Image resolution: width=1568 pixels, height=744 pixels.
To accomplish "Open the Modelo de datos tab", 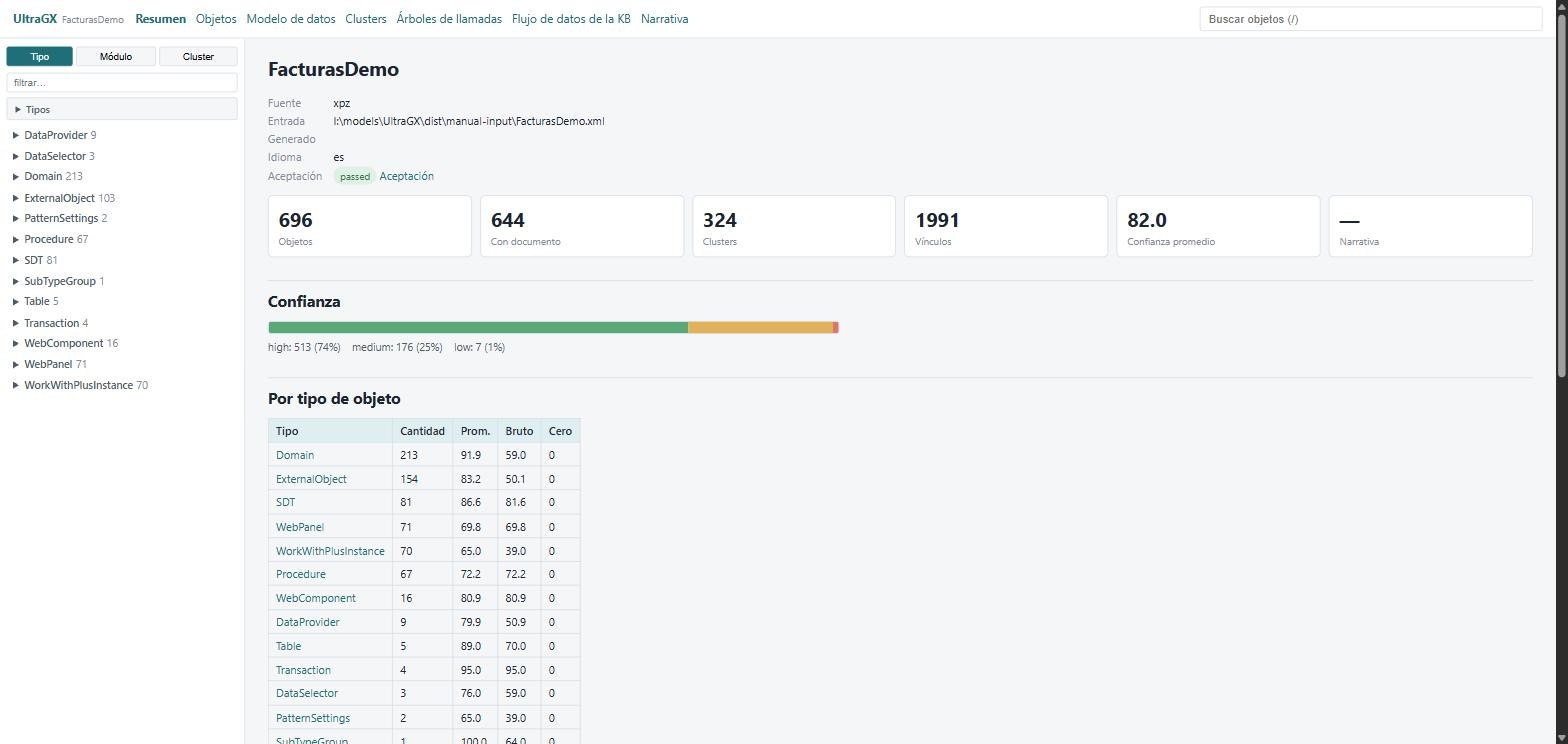I will coord(291,19).
